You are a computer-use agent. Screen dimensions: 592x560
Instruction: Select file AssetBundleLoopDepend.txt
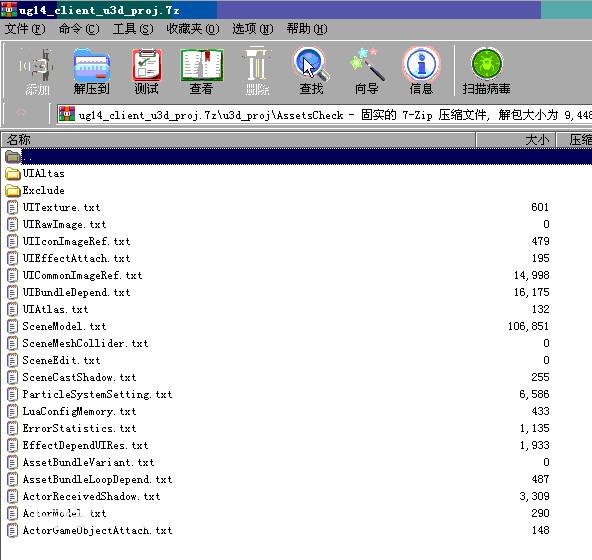pos(97,479)
